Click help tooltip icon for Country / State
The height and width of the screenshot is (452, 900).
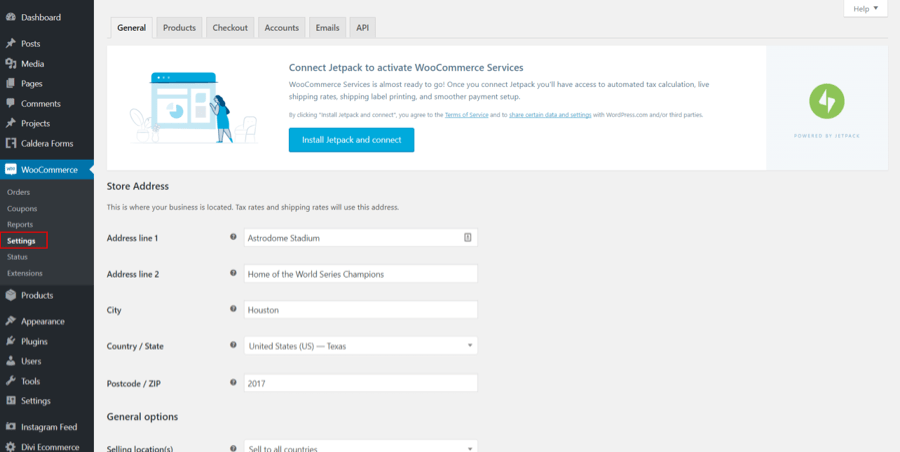(x=233, y=345)
